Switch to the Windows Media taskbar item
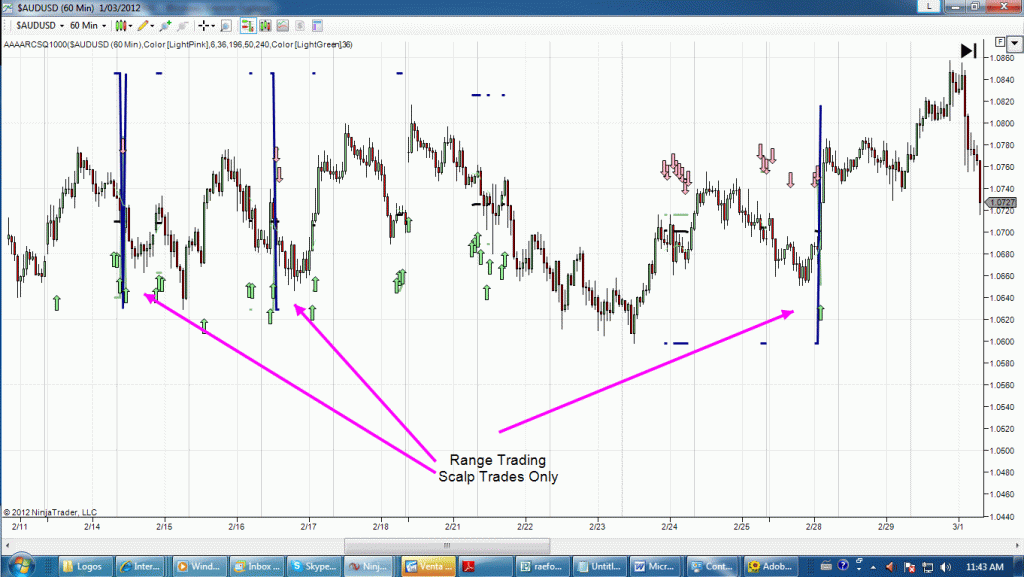 (x=198, y=567)
